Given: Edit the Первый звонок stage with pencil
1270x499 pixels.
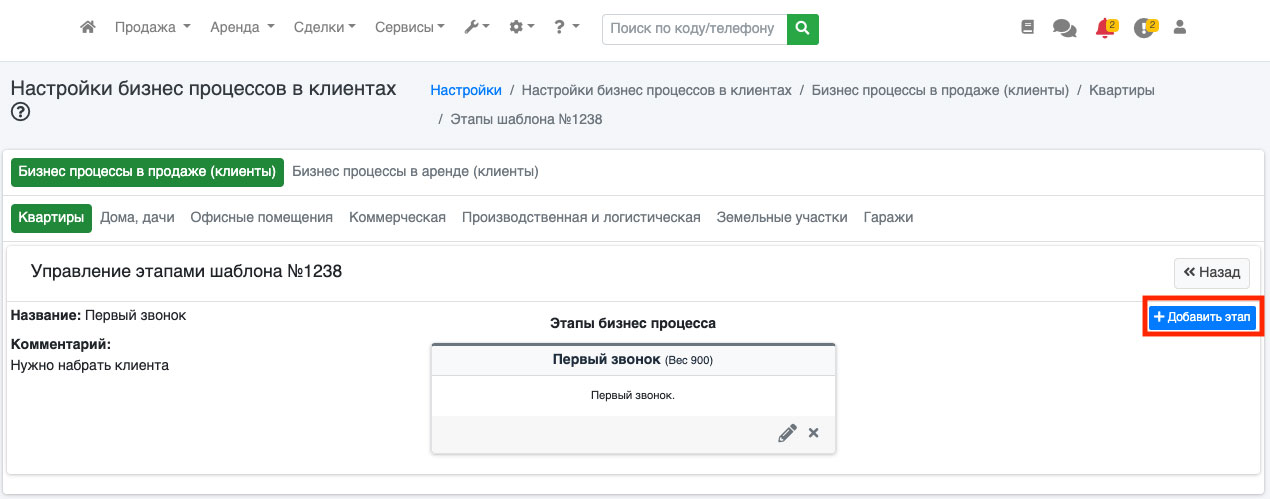Looking at the screenshot, I should point(787,433).
